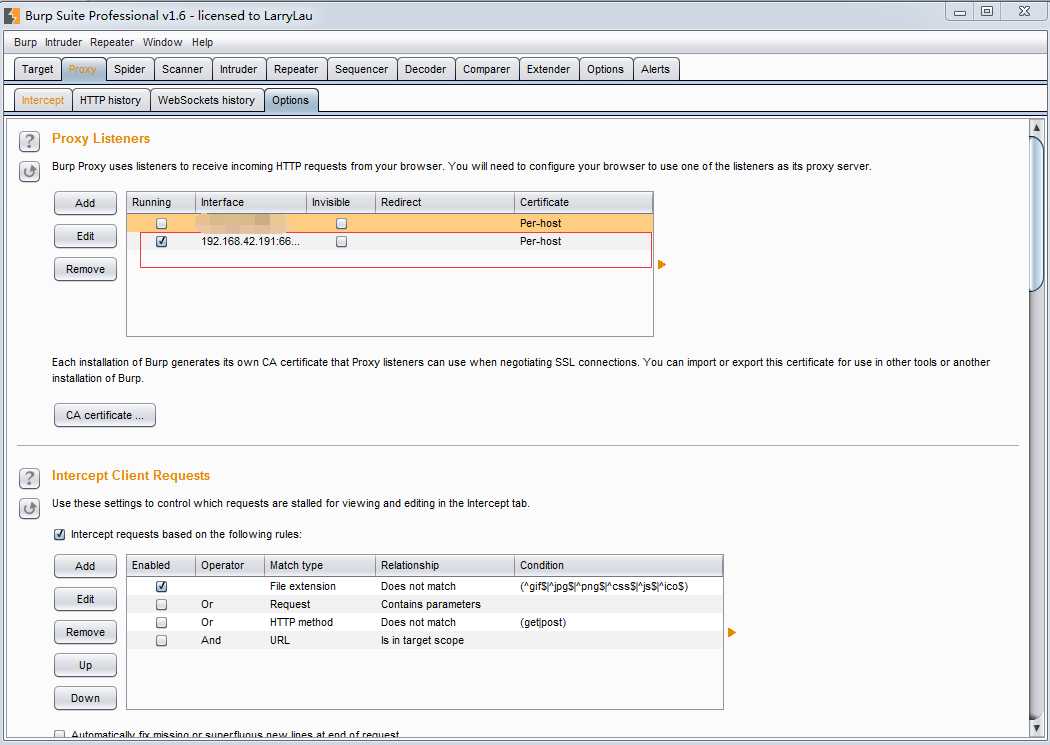1050x745 pixels.
Task: Click the Redirect column header
Action: pos(445,202)
